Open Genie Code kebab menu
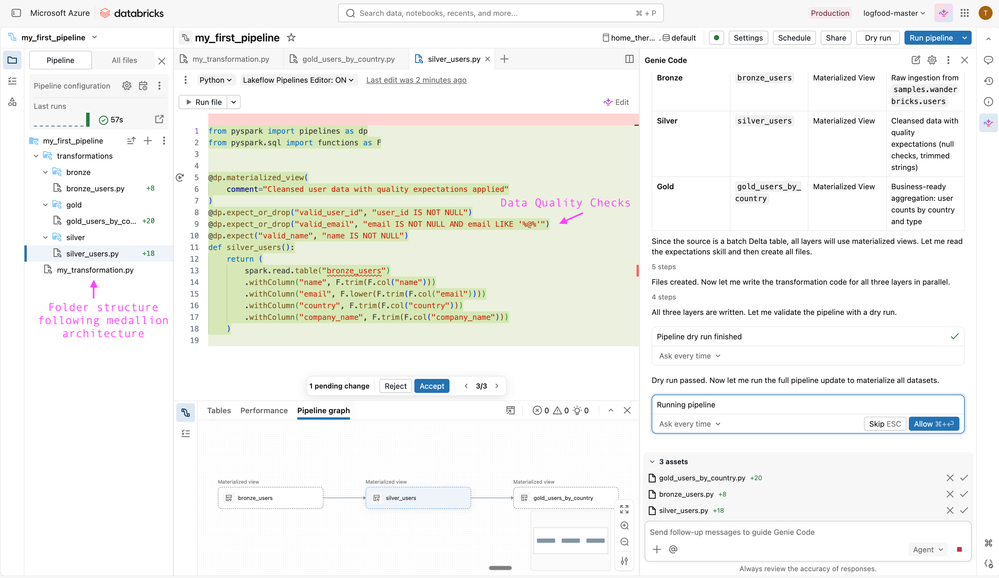 (x=948, y=60)
